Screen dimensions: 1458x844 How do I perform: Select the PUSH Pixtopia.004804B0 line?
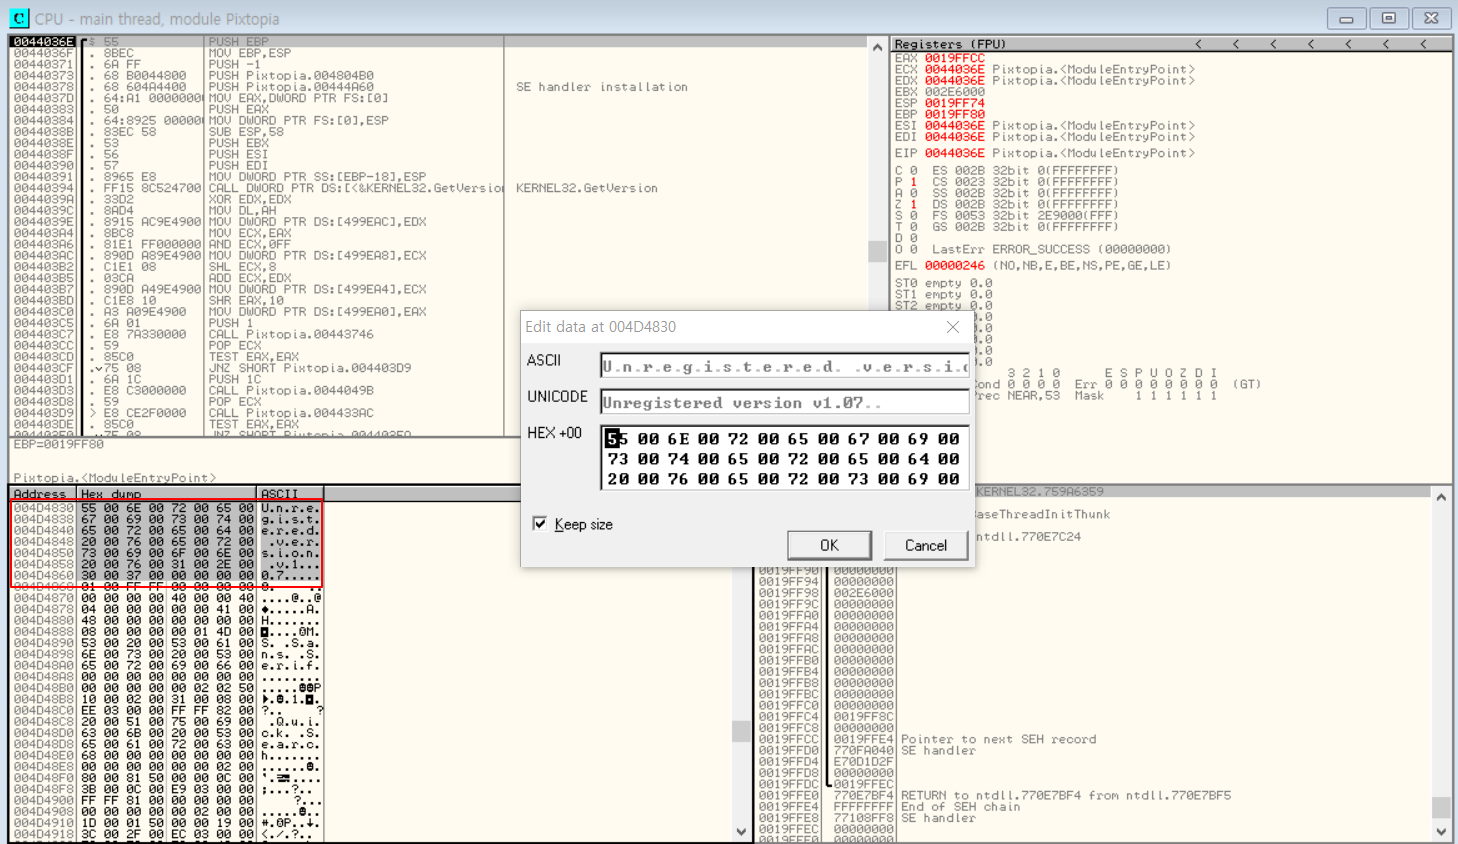click(291, 75)
